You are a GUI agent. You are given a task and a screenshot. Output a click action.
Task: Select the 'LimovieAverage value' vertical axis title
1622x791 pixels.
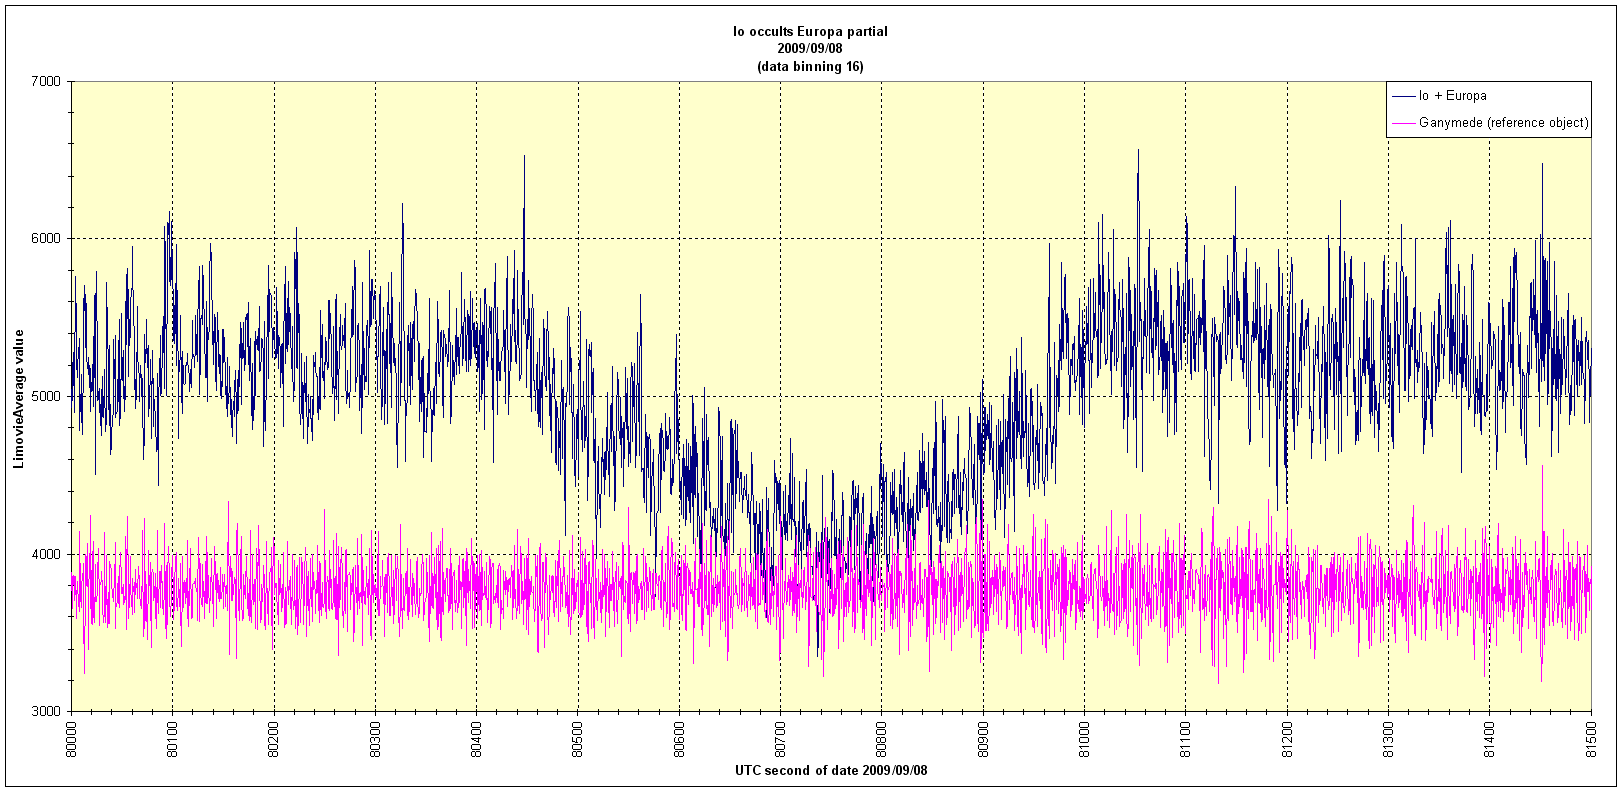[18, 396]
